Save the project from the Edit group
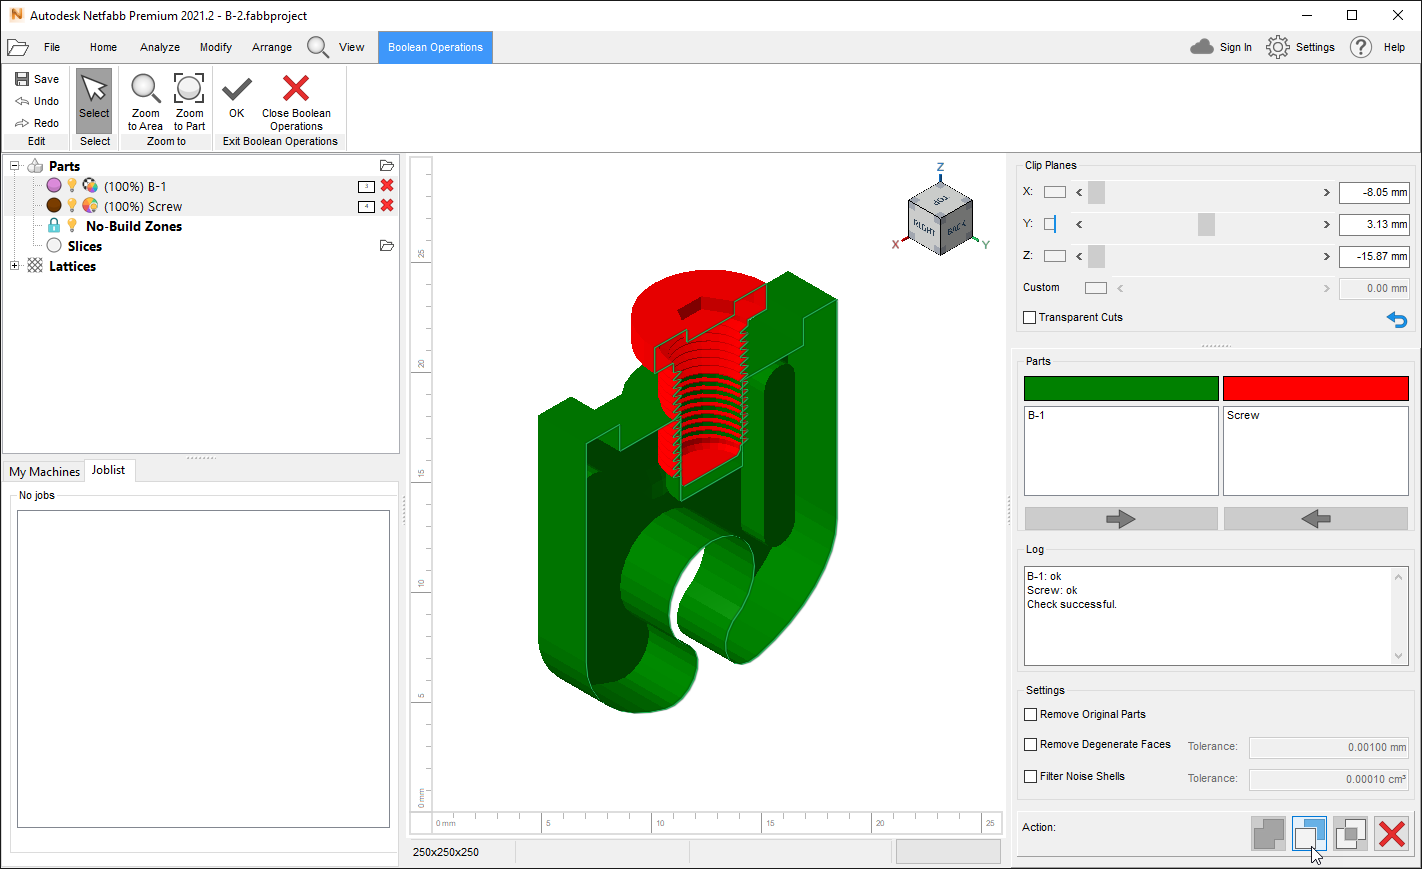Screen dimensions: 1422x869 (x=37, y=79)
